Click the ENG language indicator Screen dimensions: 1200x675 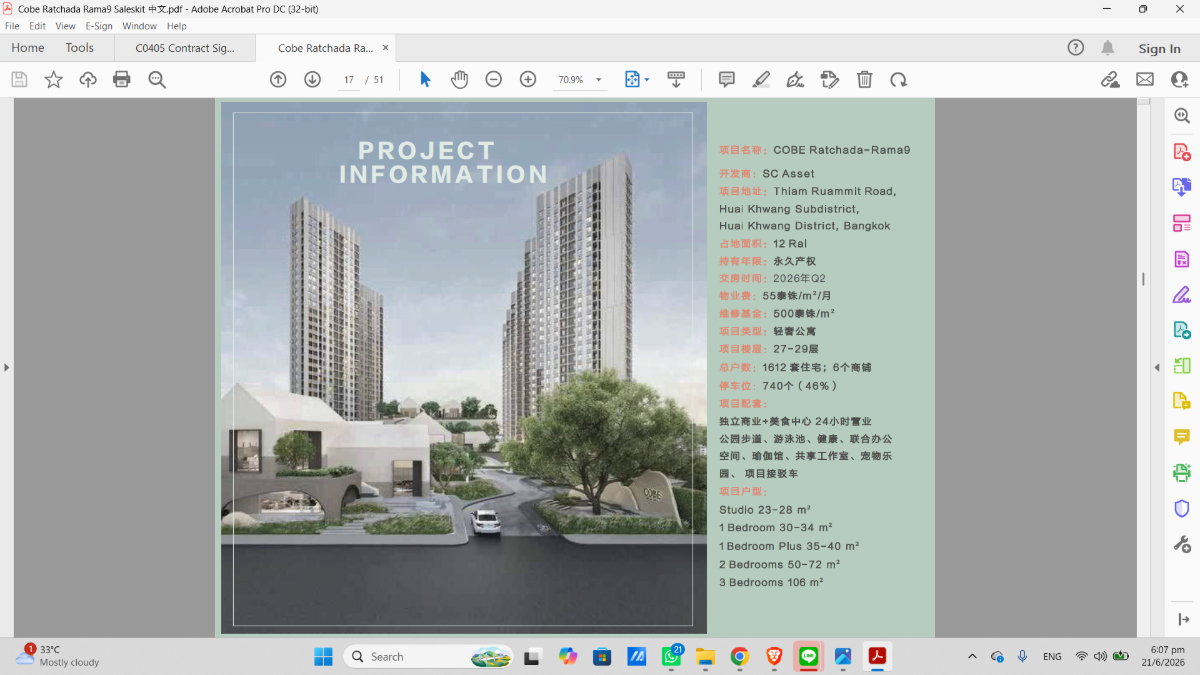click(x=1052, y=657)
